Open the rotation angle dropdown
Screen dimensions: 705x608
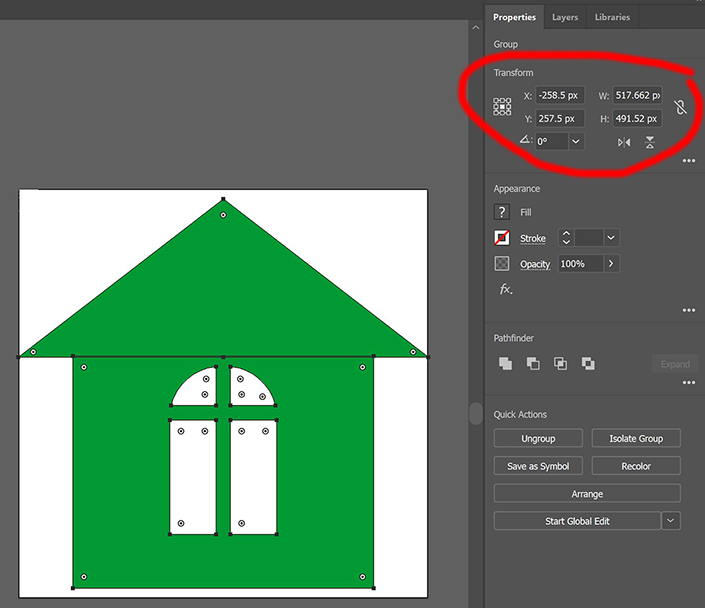tap(575, 142)
